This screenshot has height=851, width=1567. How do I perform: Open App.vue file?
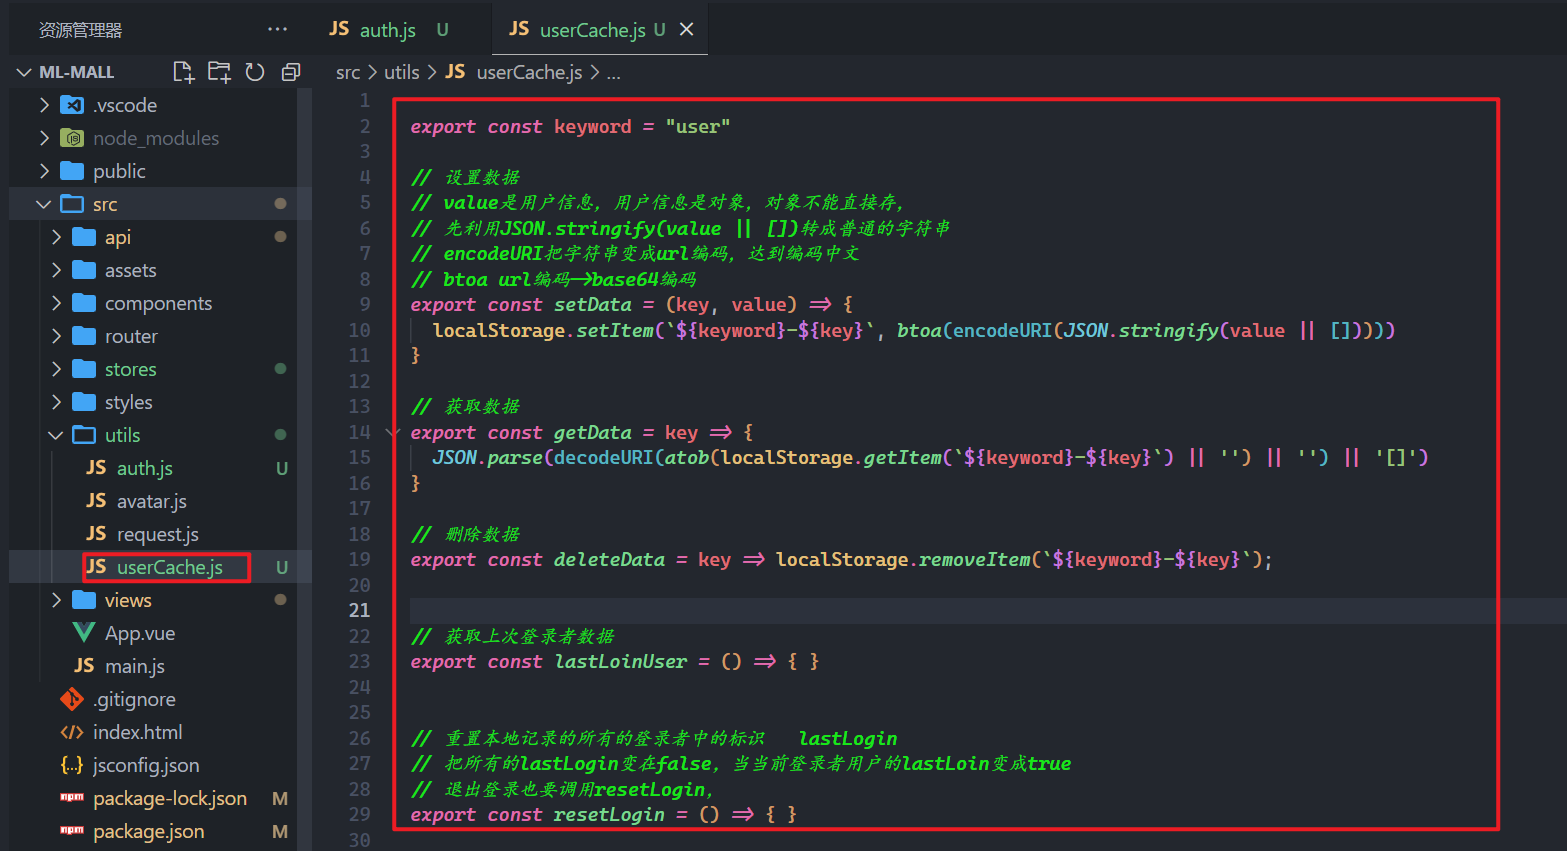tap(140, 633)
